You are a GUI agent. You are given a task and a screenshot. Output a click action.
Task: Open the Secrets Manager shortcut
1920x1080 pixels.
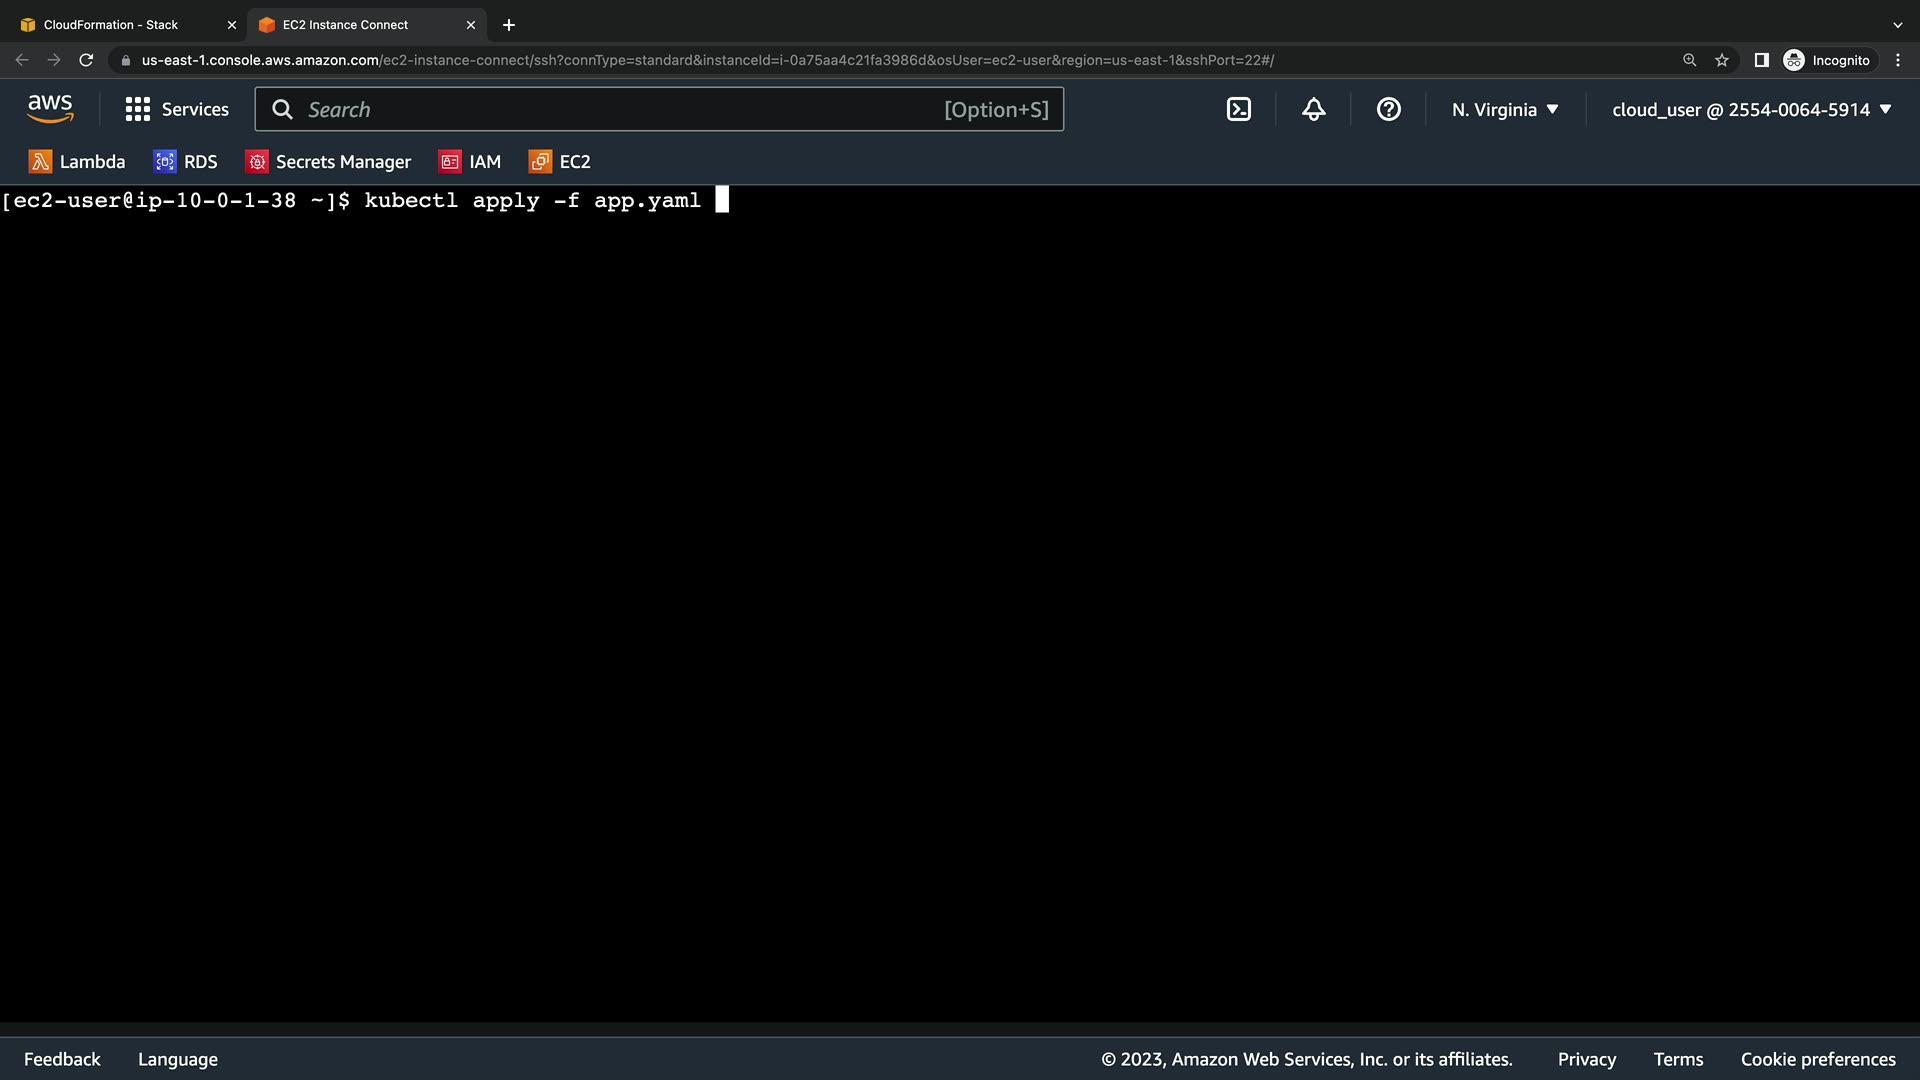[x=328, y=162]
